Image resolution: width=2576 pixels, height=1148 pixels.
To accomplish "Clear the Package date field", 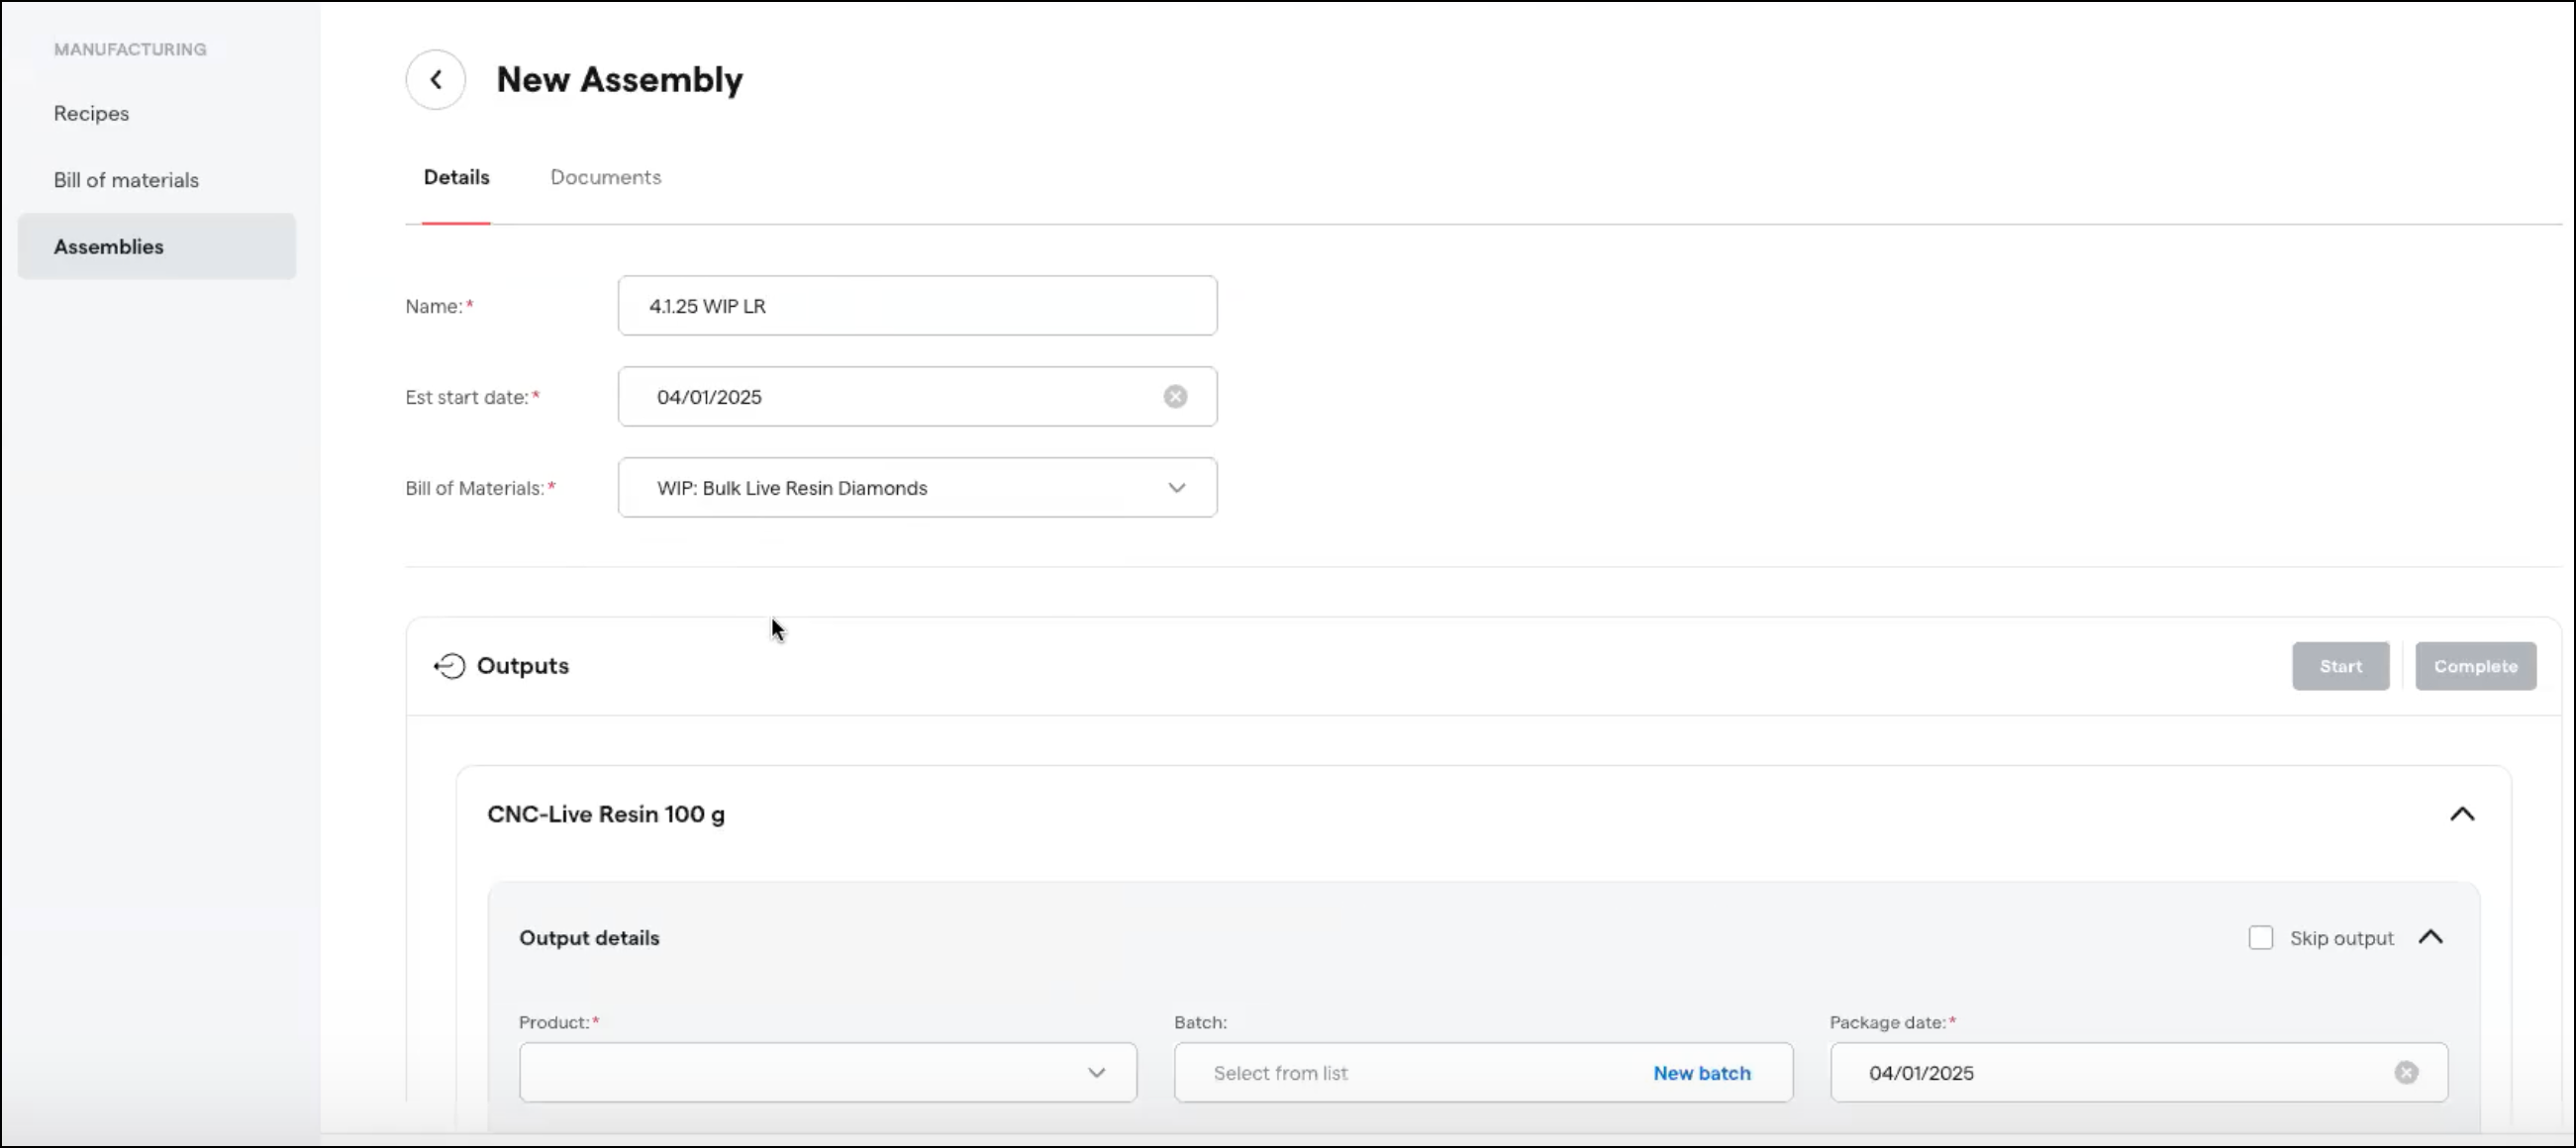I will [x=2406, y=1073].
